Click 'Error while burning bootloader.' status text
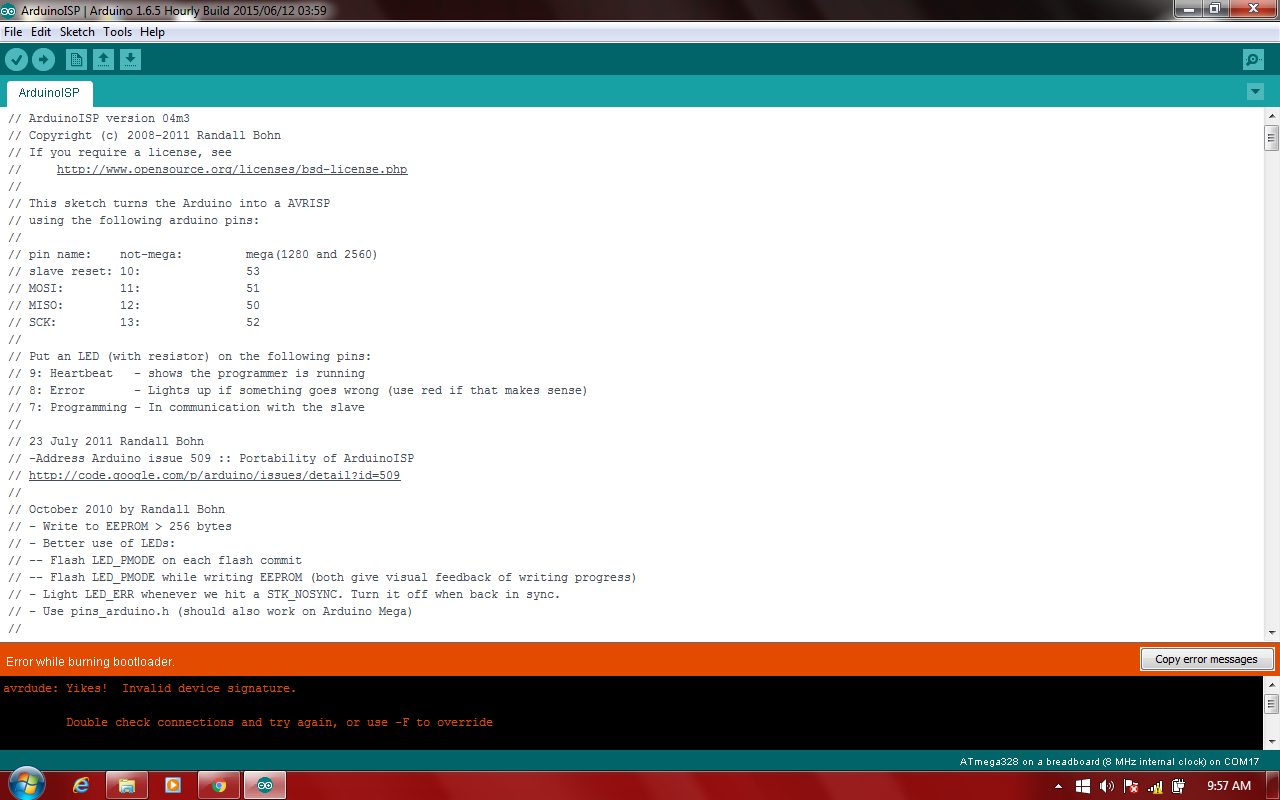Screen dimensions: 1280x800 coord(90,662)
